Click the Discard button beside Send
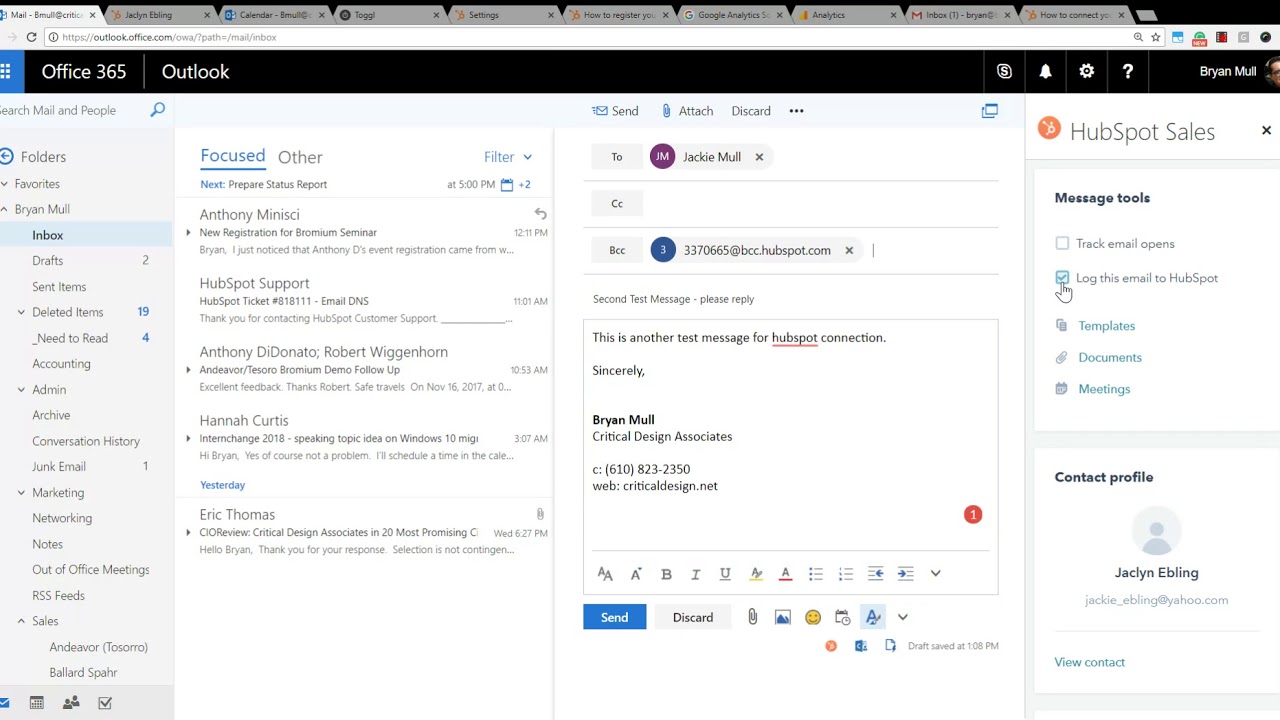Viewport: 1280px width, 720px height. tap(692, 617)
